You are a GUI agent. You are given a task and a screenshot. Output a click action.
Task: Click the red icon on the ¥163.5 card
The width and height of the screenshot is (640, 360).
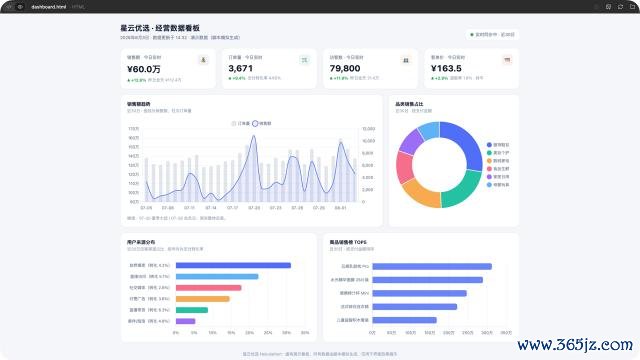507,60
